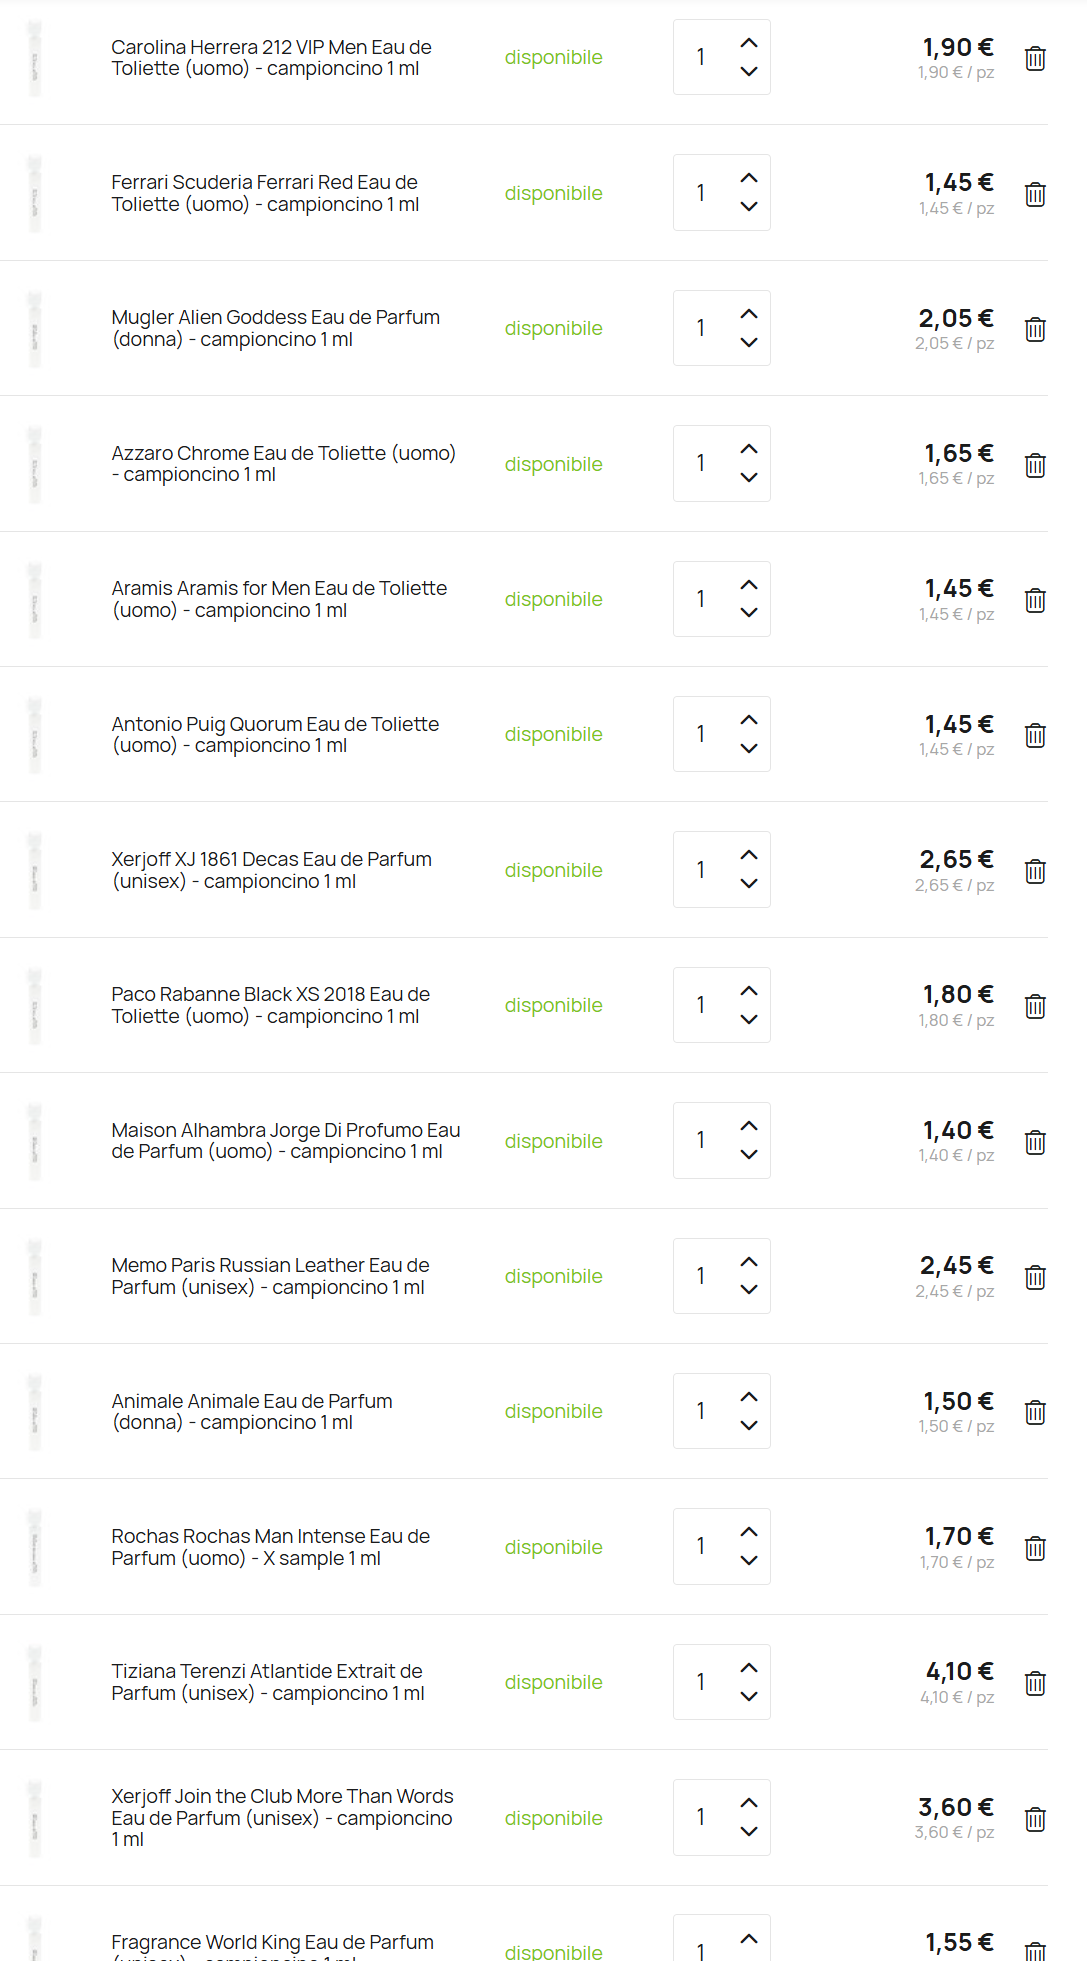Screen dimensions: 1087x1961
Task: Delete Tiziana Terenzi Atlantide from cart
Action: click(x=1035, y=1683)
